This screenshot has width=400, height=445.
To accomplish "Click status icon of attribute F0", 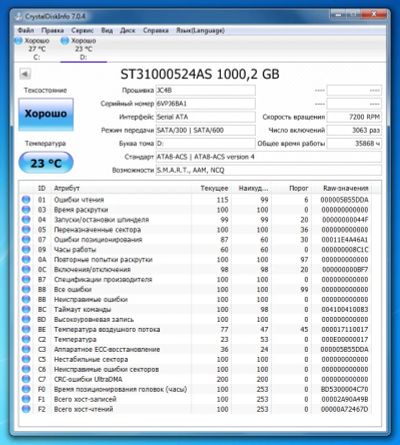I will pyautogui.click(x=26, y=389).
